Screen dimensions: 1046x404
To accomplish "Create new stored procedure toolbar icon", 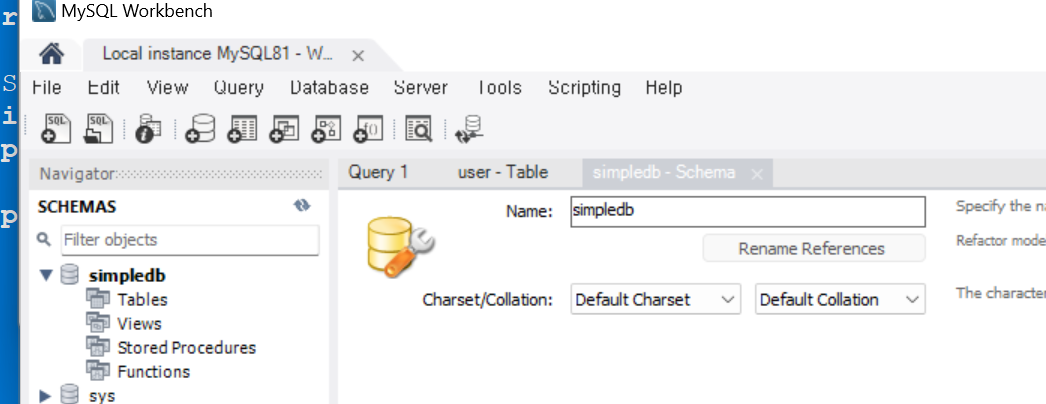I will (x=326, y=129).
